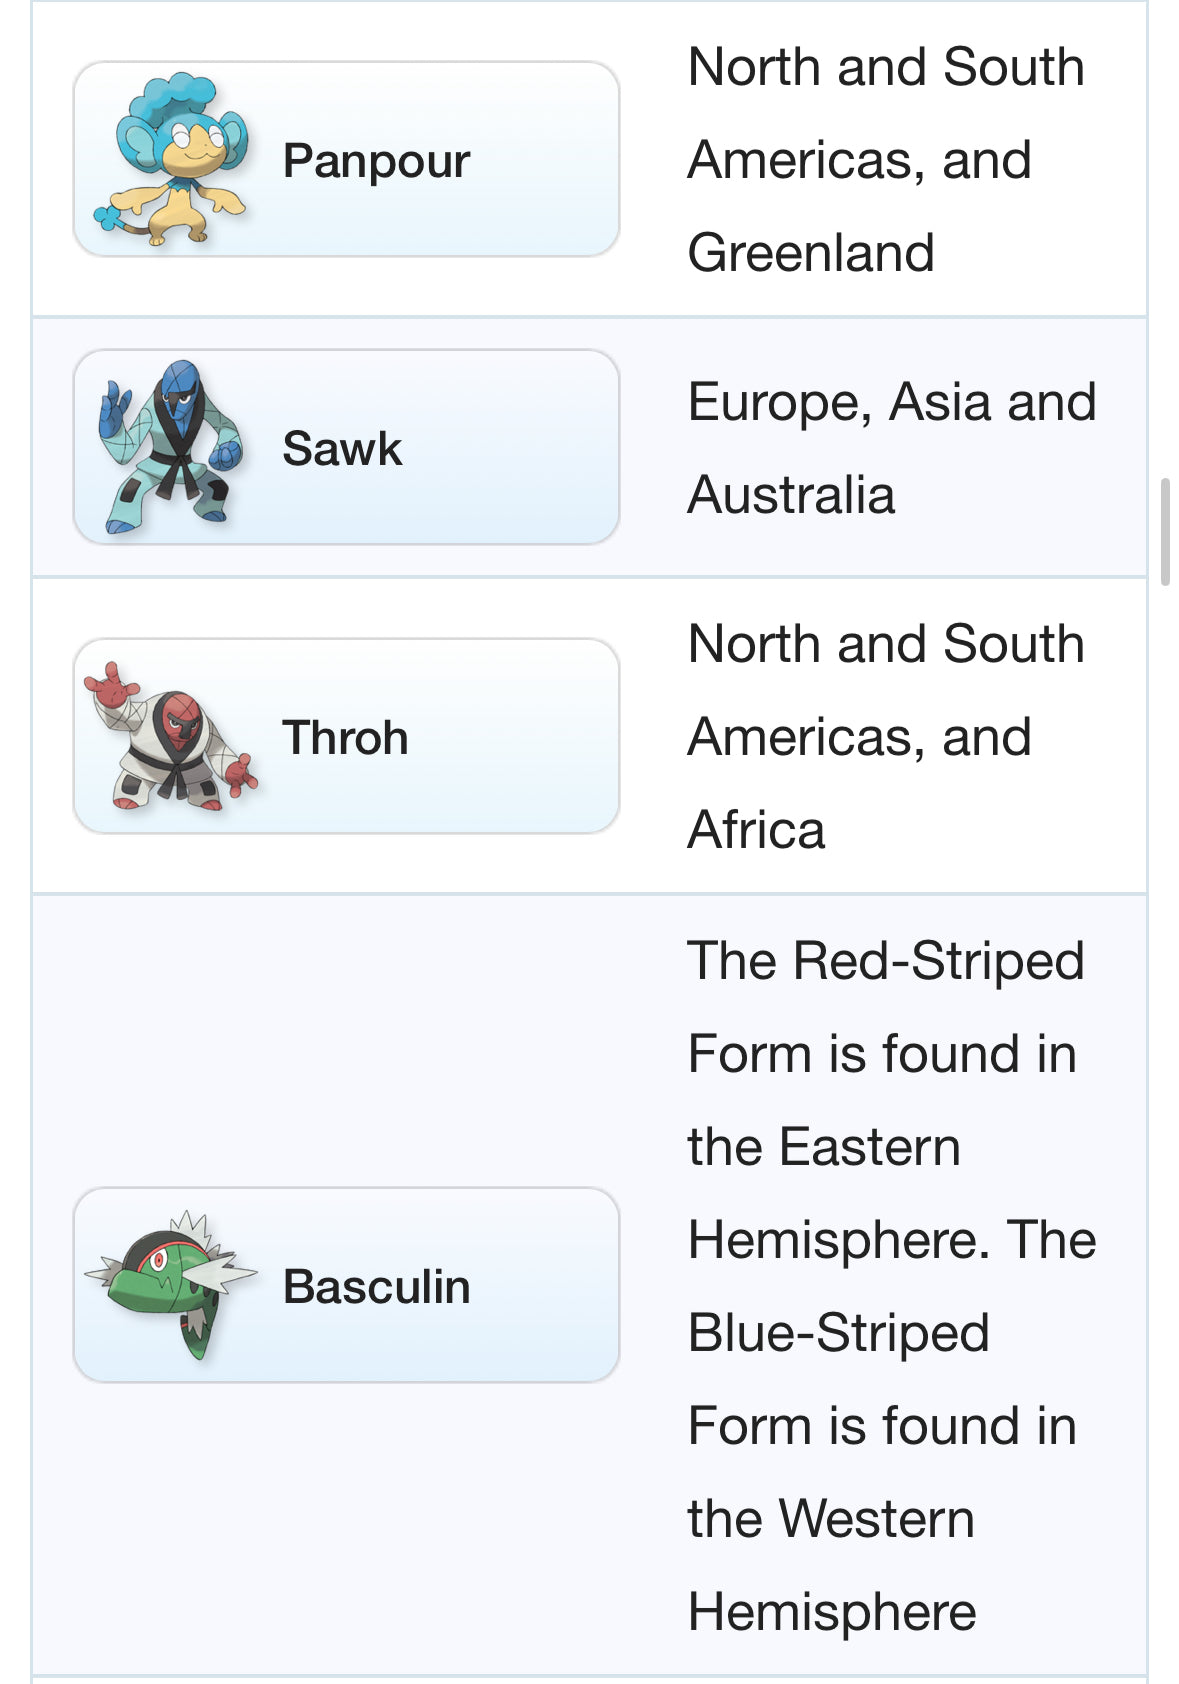Click the Blue-Striped text in Basculin's row
The image size is (1179, 1684).
[838, 1333]
